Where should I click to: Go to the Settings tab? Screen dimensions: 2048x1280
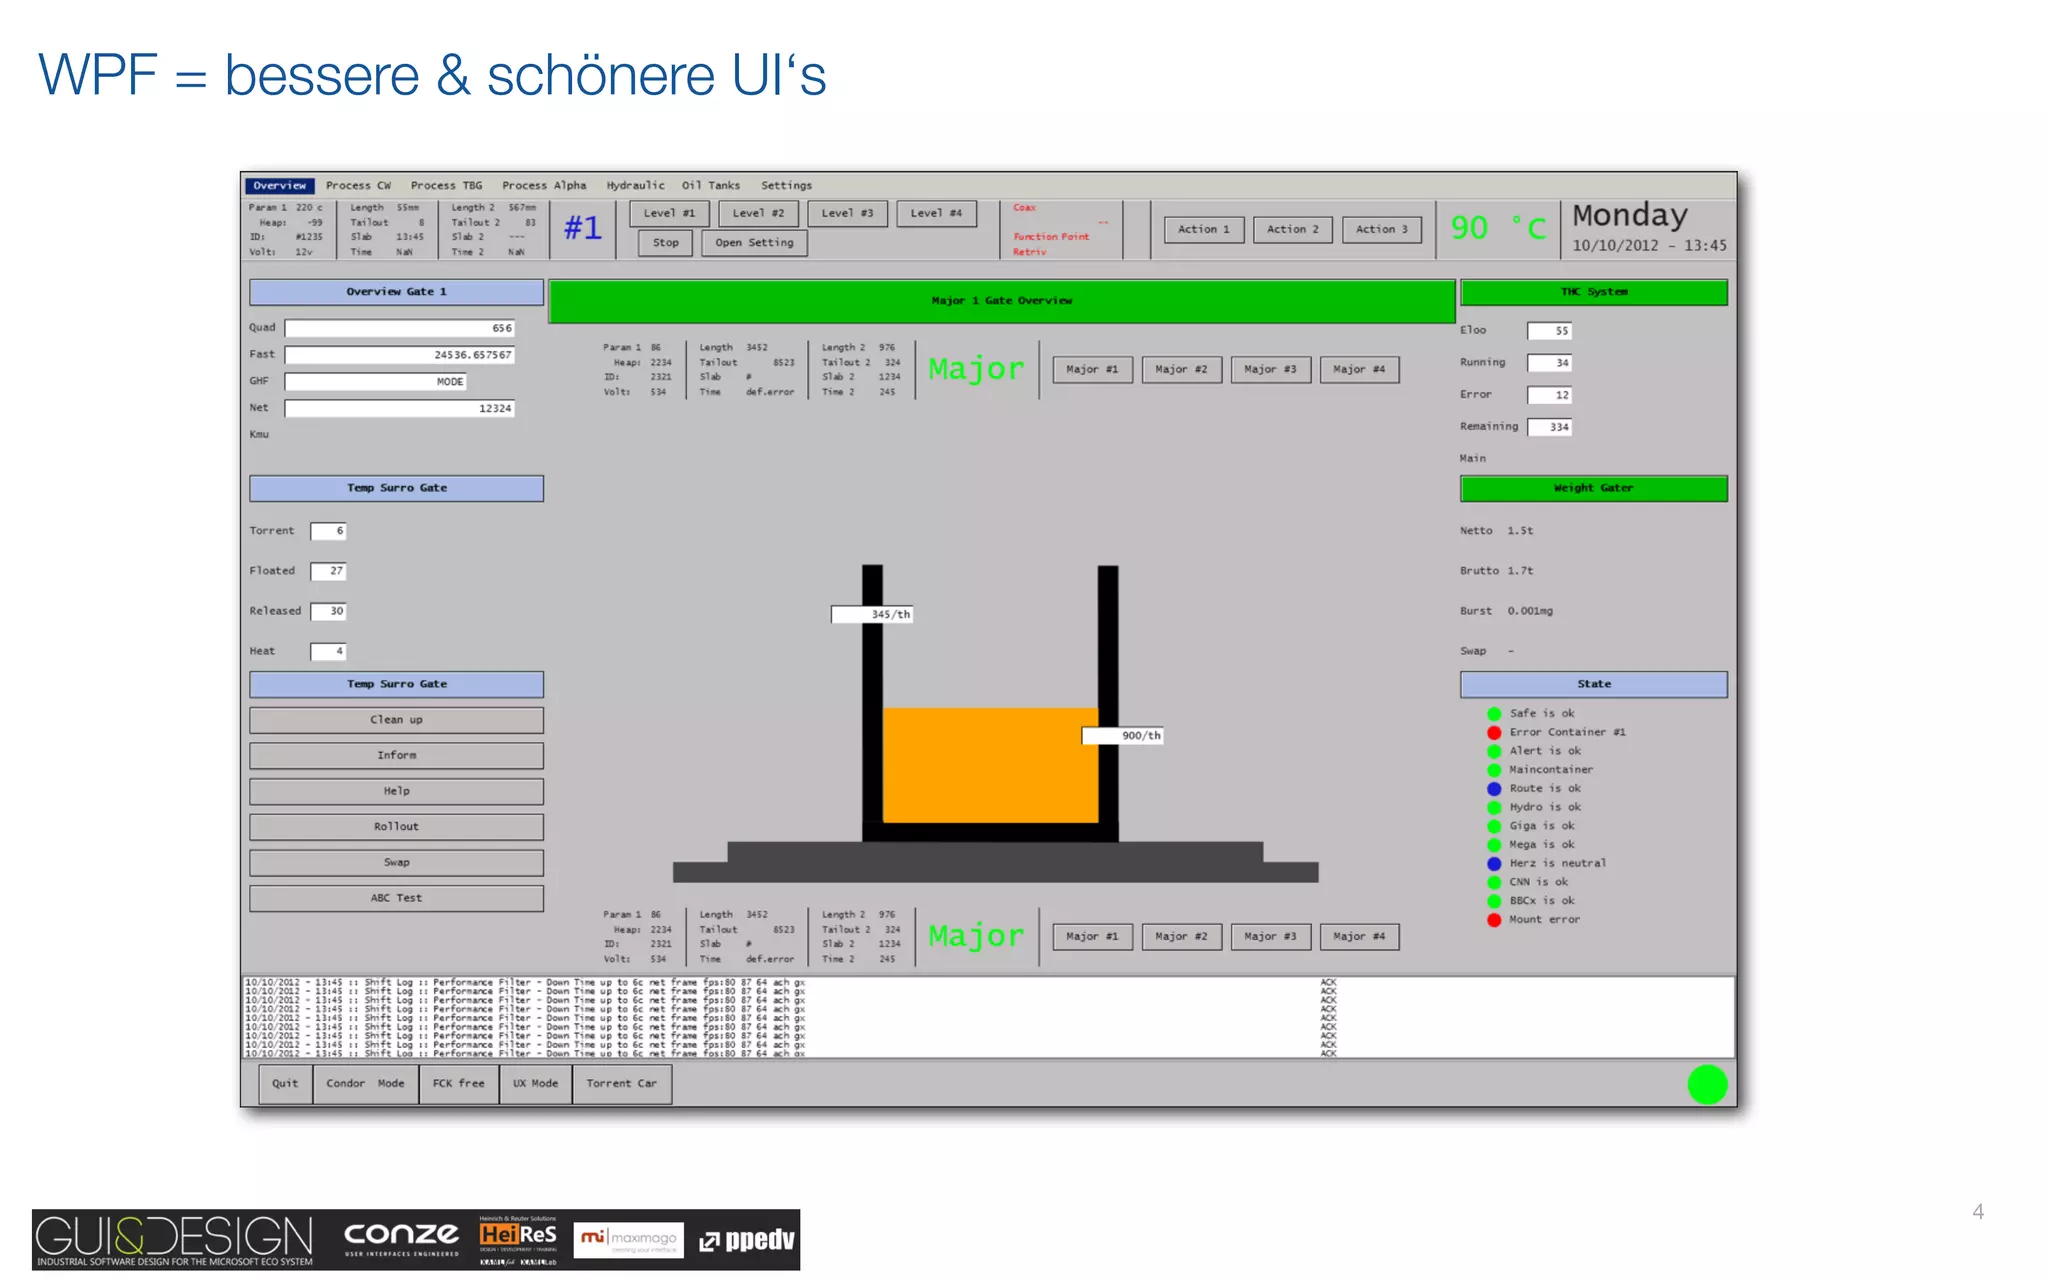coord(786,186)
